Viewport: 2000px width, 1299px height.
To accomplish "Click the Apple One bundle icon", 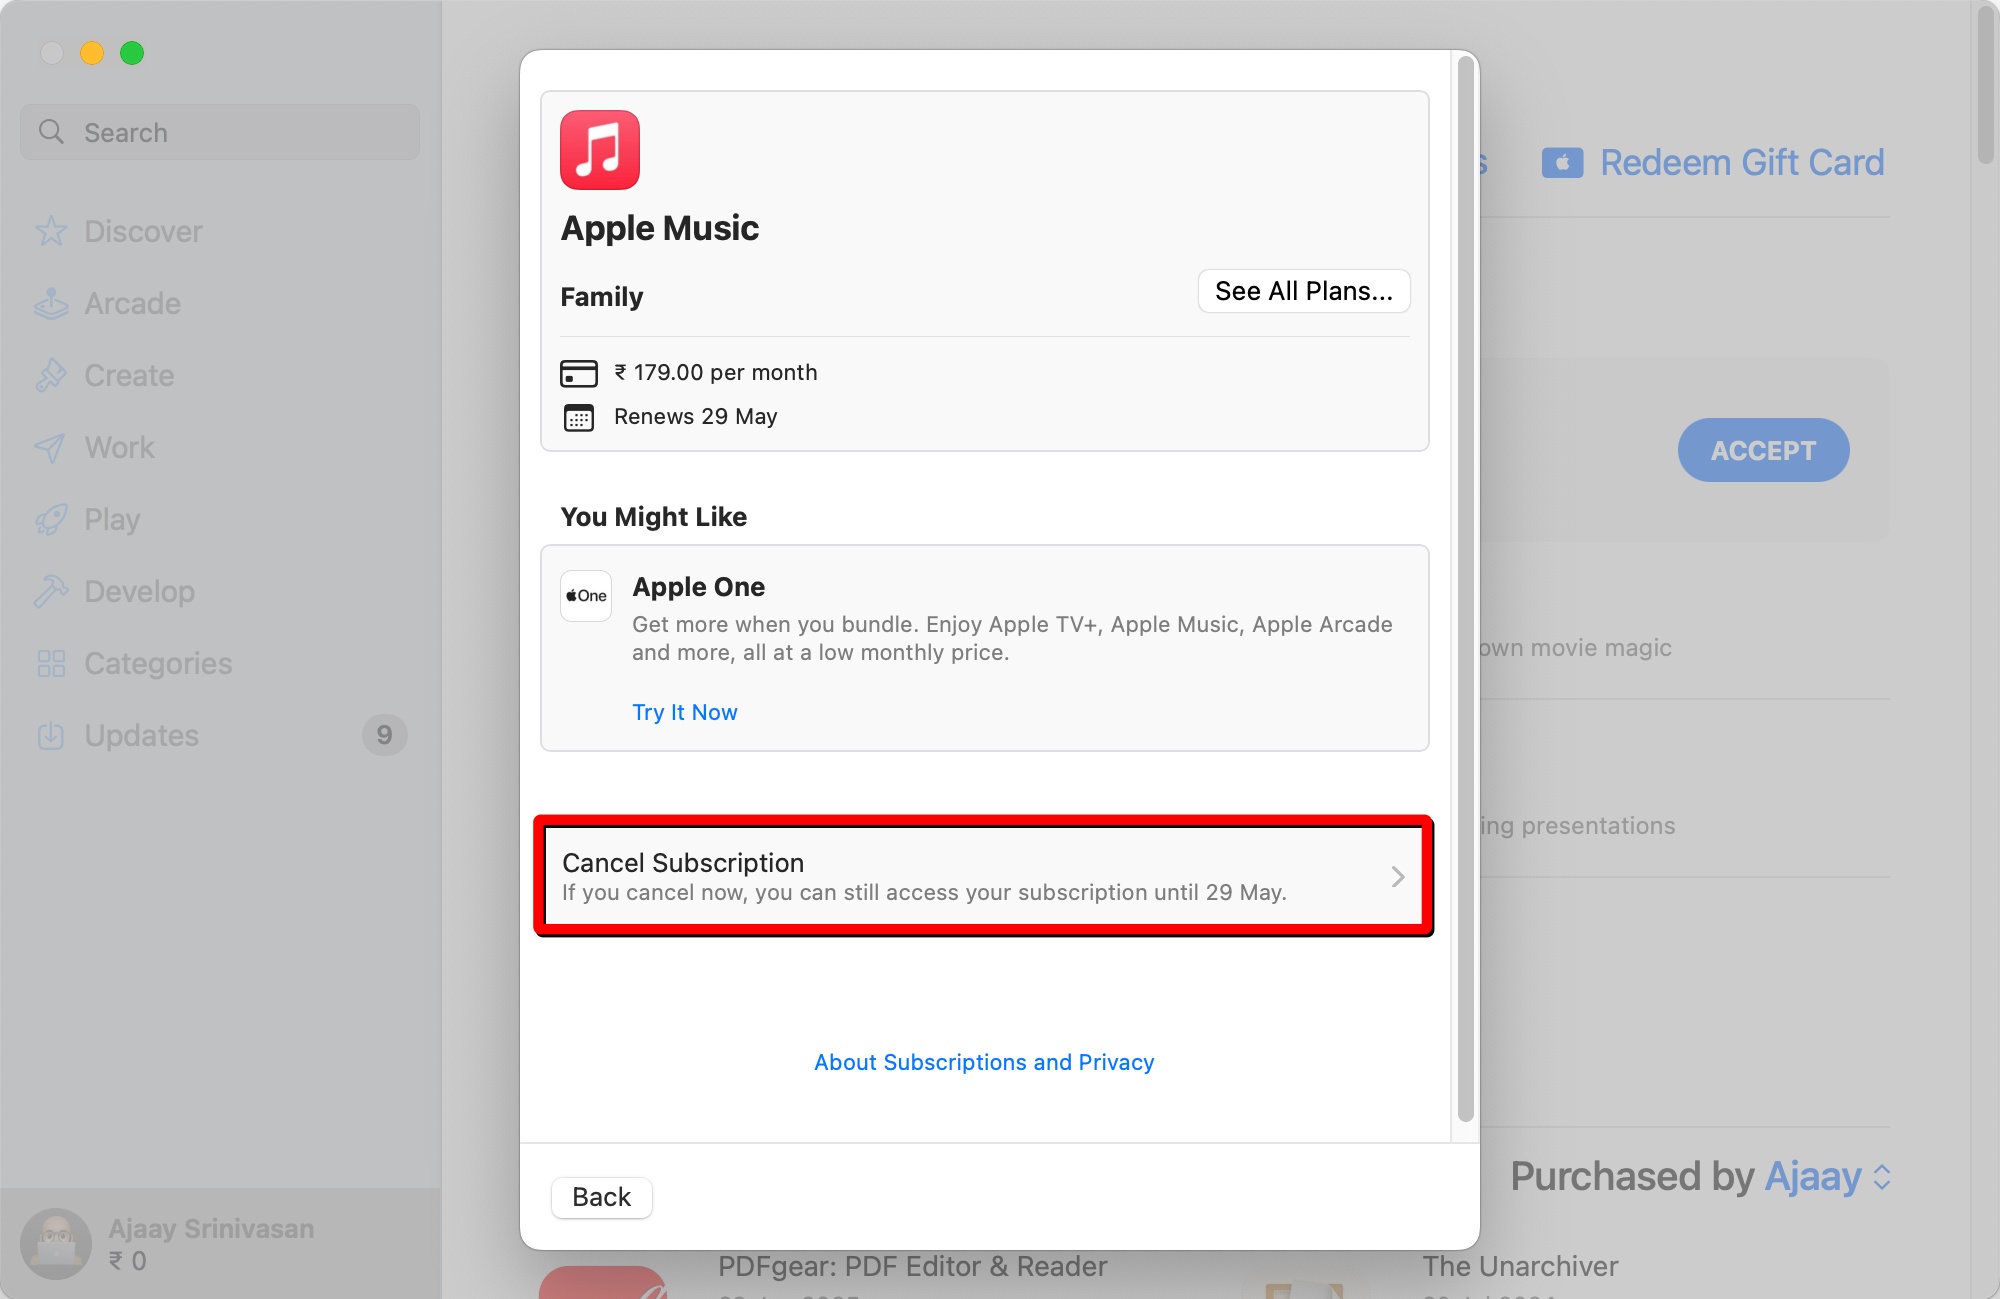I will click(585, 595).
